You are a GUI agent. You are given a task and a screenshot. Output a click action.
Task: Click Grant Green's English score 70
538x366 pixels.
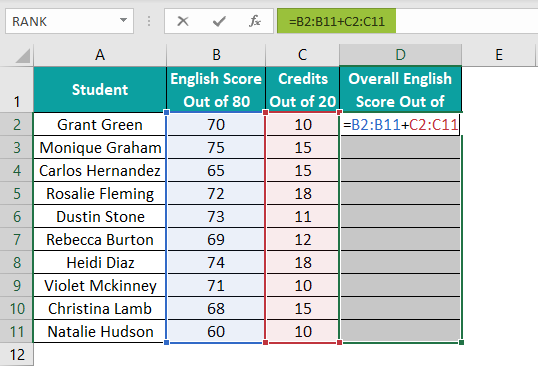pyautogui.click(x=216, y=124)
